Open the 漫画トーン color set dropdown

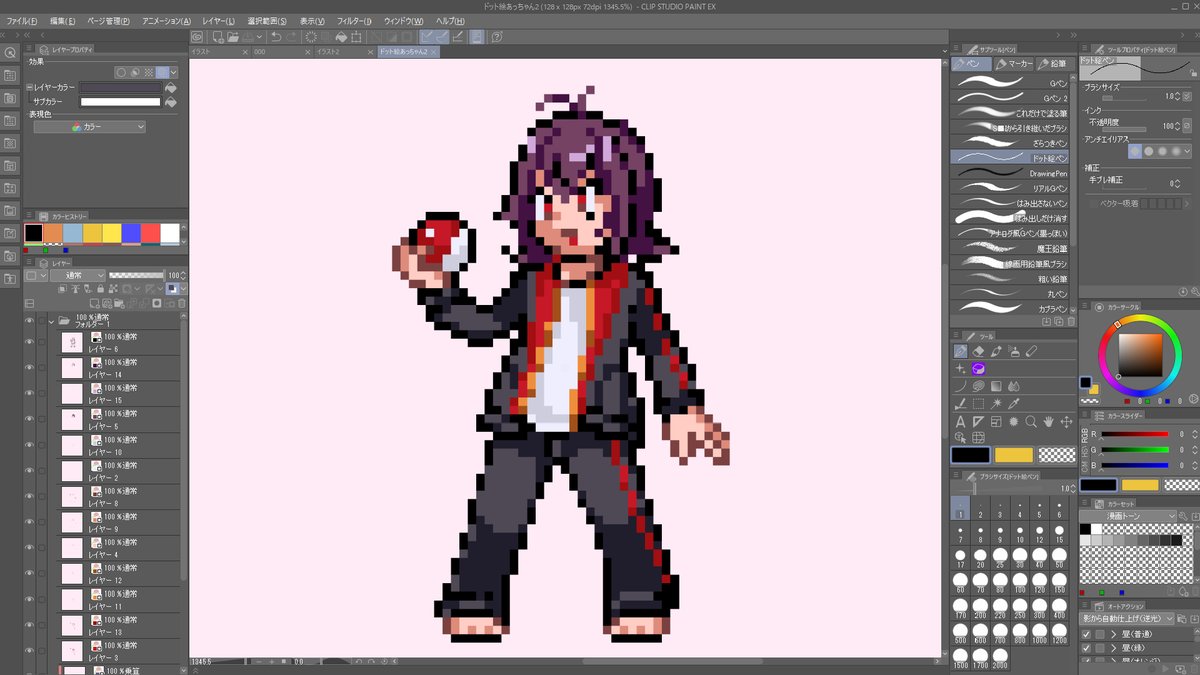point(1128,516)
